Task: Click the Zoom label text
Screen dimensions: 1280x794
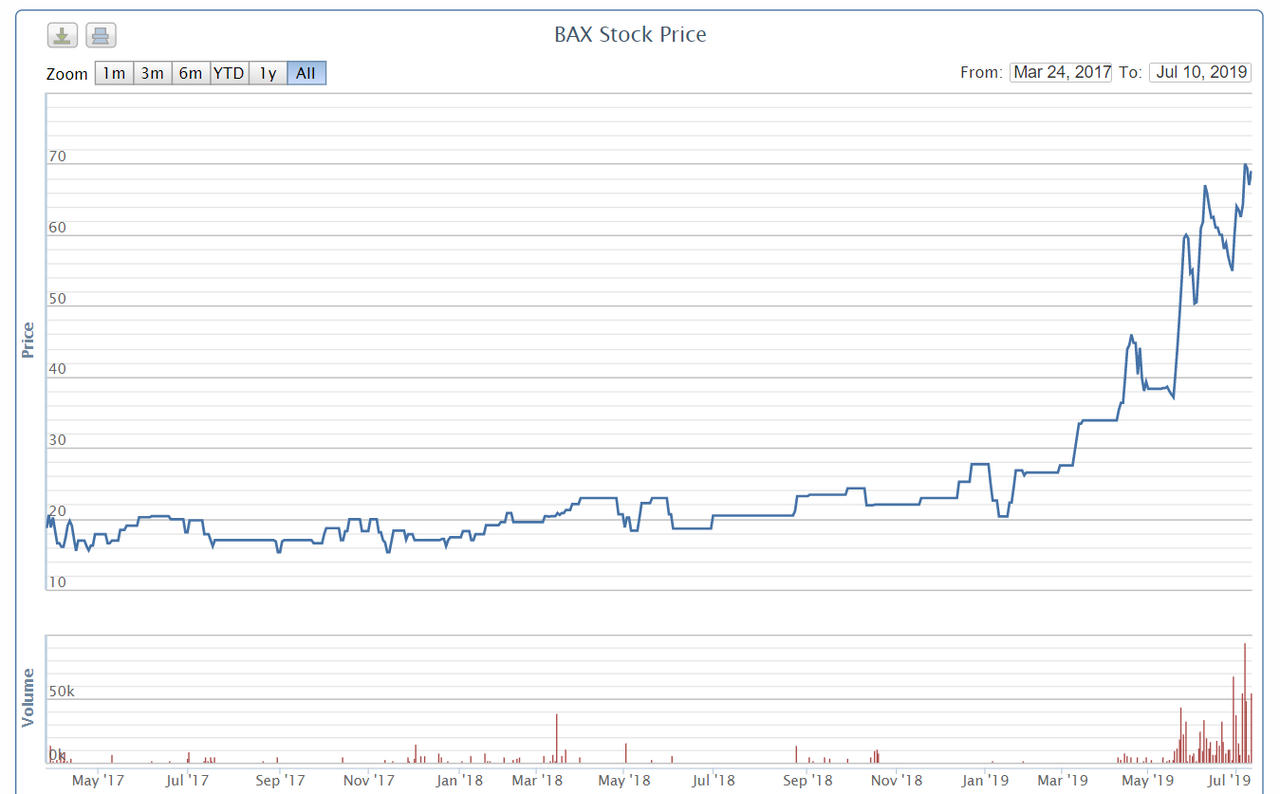Action: point(67,74)
